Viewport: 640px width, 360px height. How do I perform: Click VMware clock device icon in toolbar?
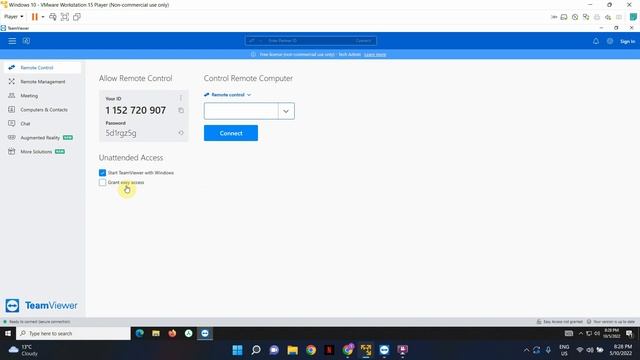(575, 17)
